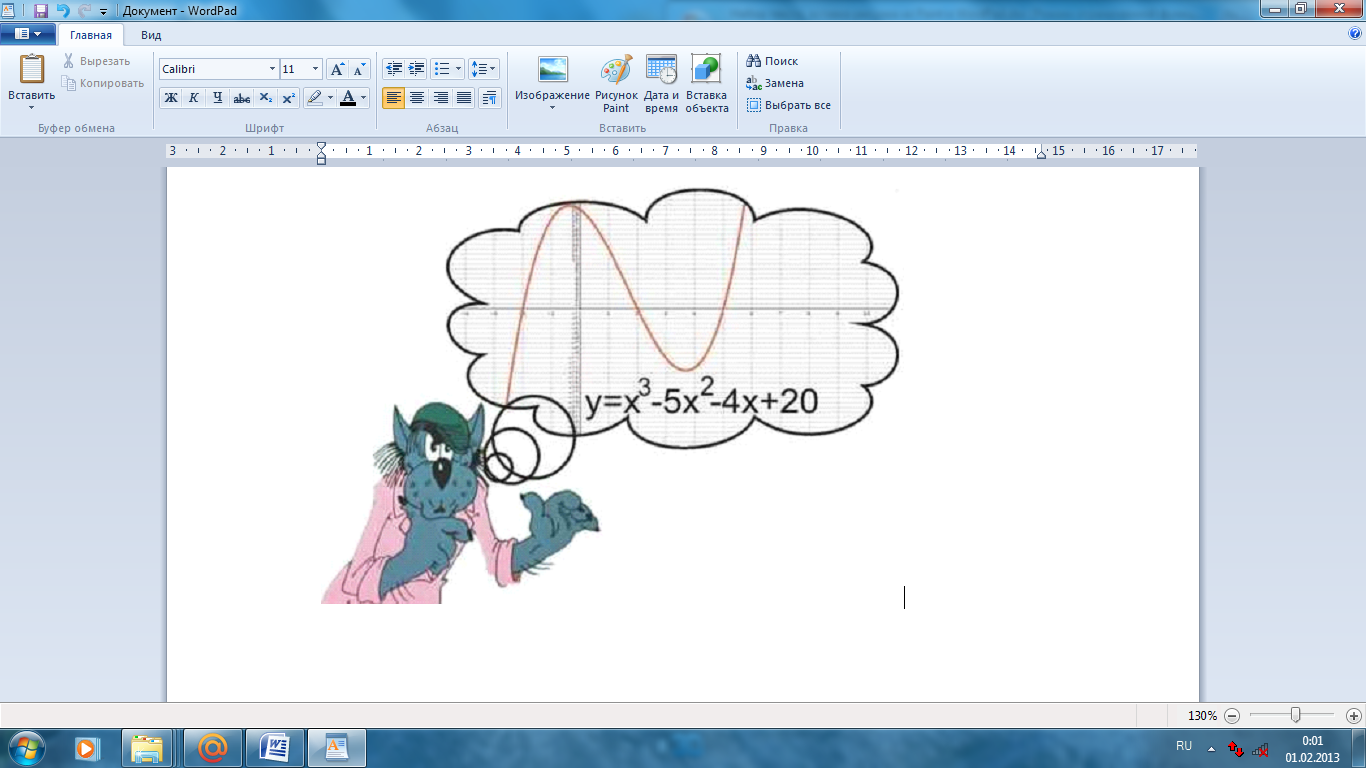The height and width of the screenshot is (768, 1366).
Task: Click the Decrease Indent icon
Action: [394, 69]
